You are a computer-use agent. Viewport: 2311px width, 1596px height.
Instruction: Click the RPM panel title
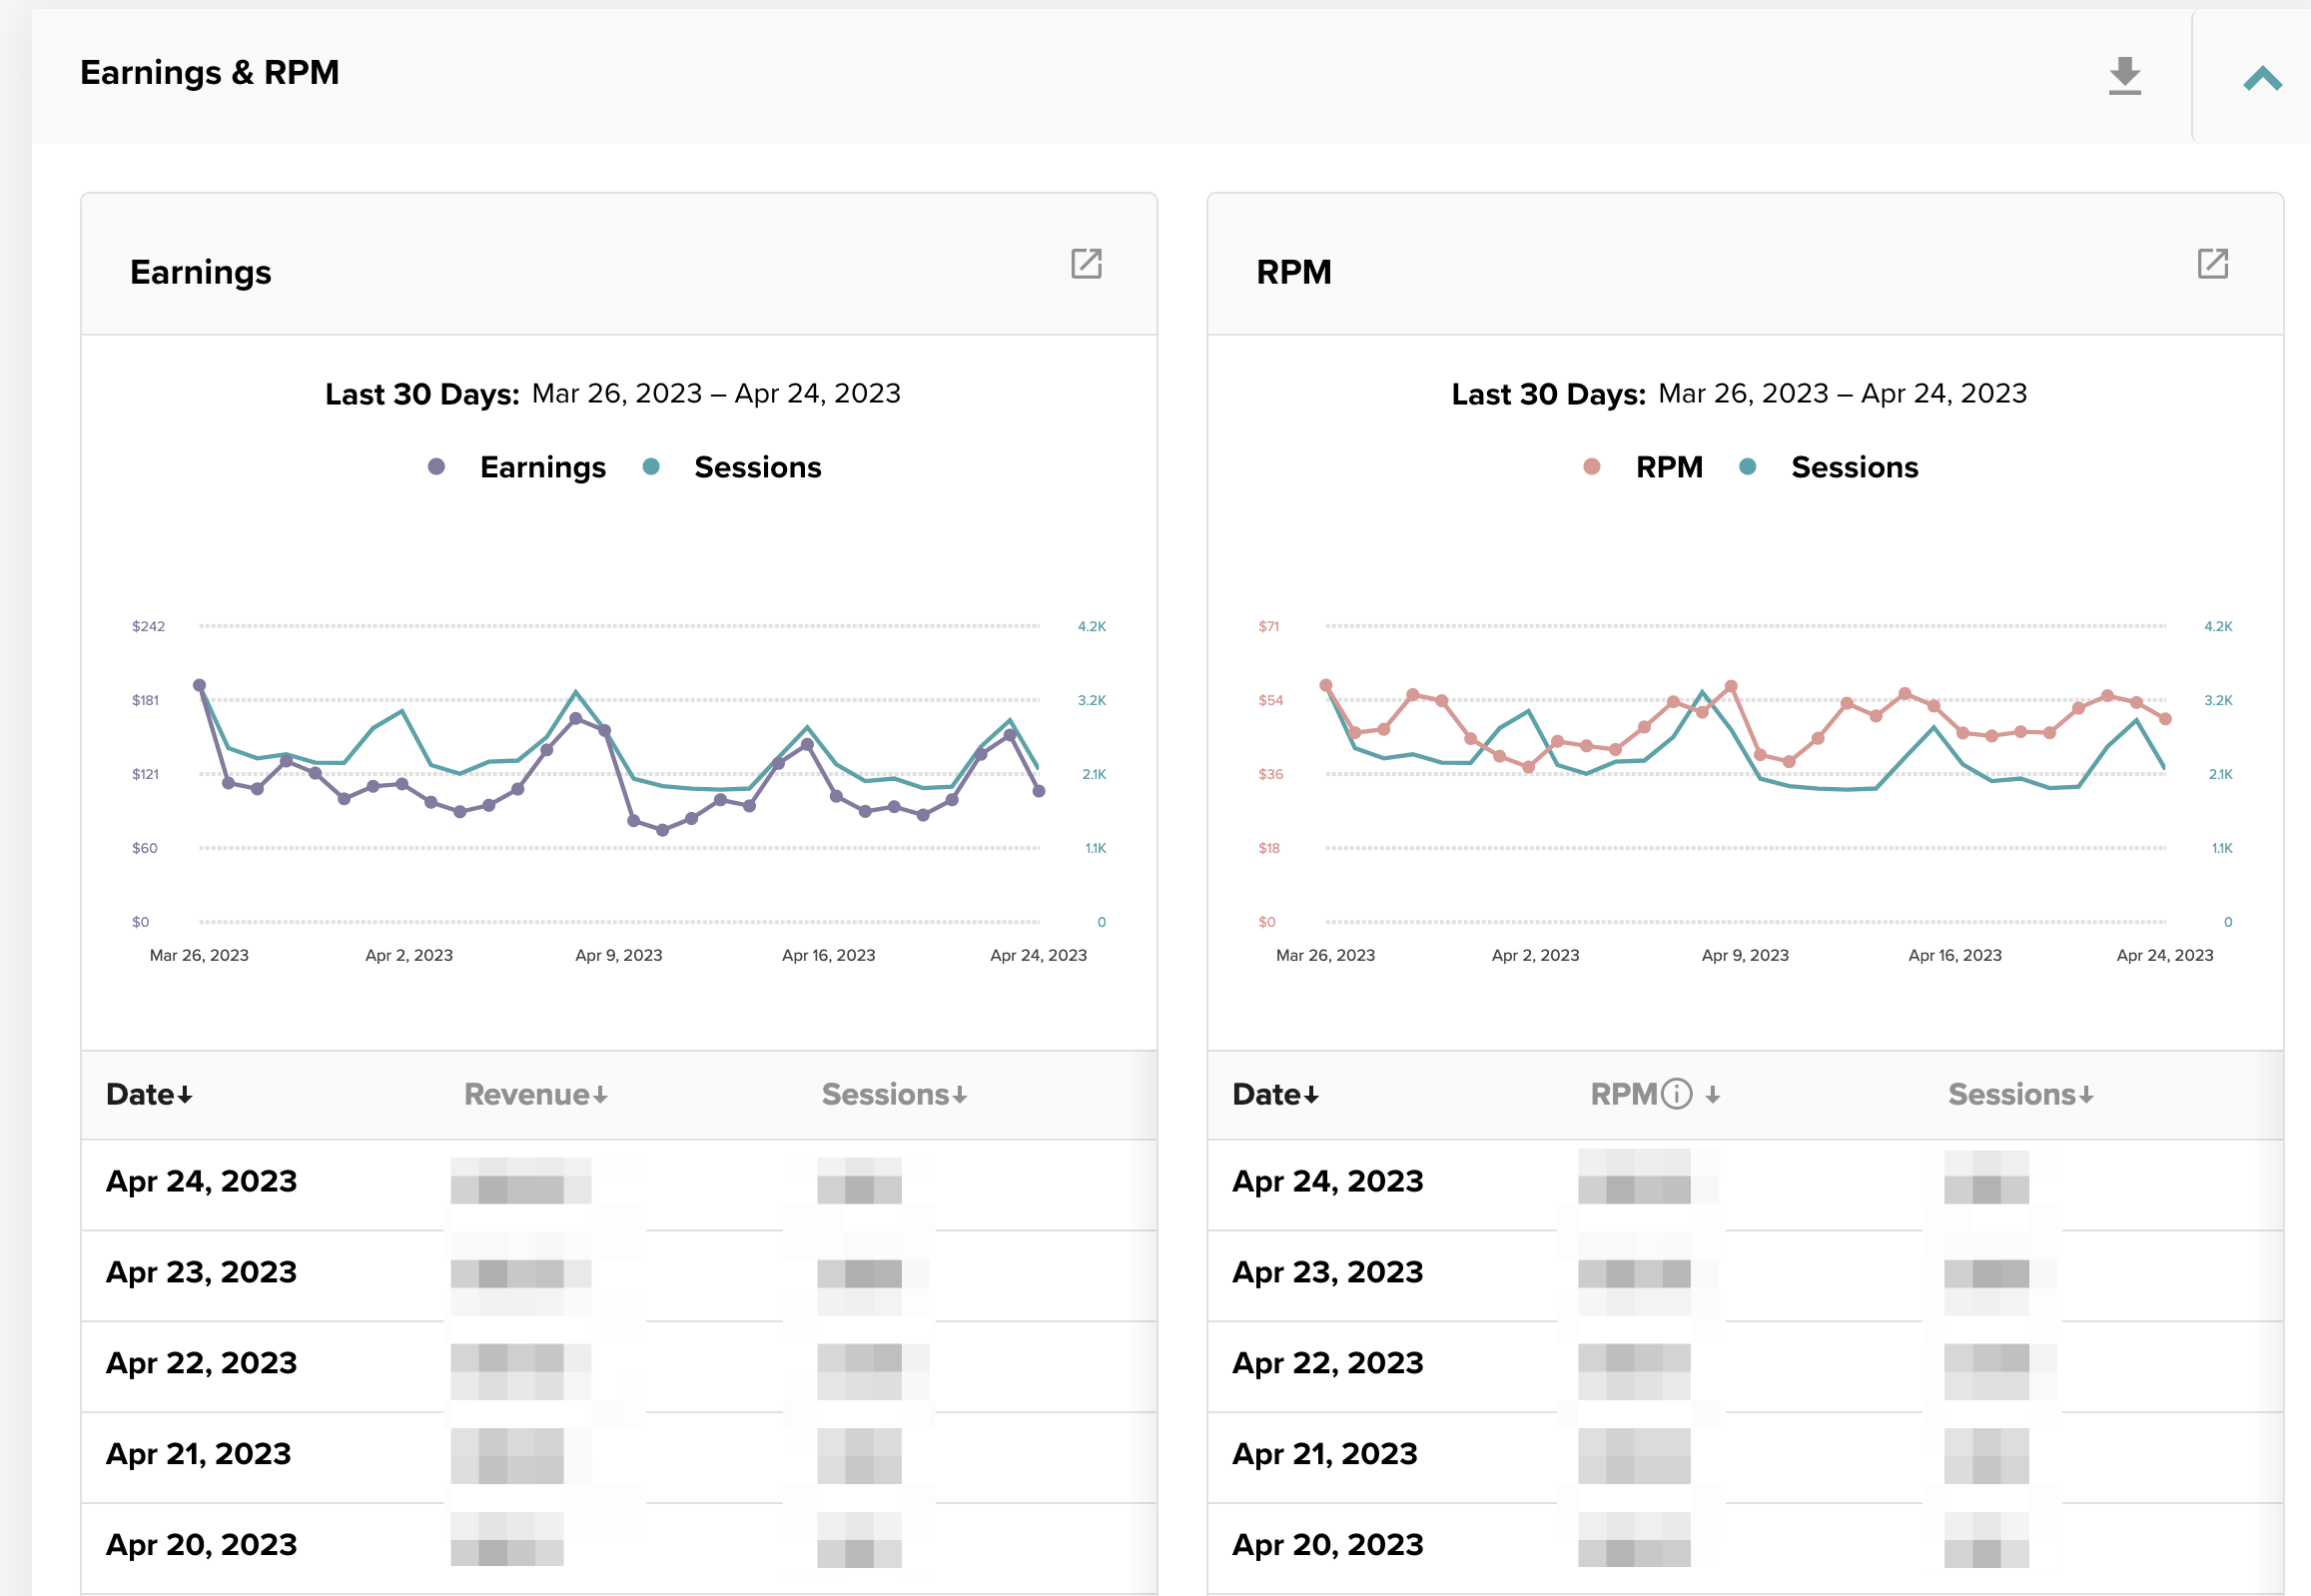pyautogui.click(x=1294, y=272)
